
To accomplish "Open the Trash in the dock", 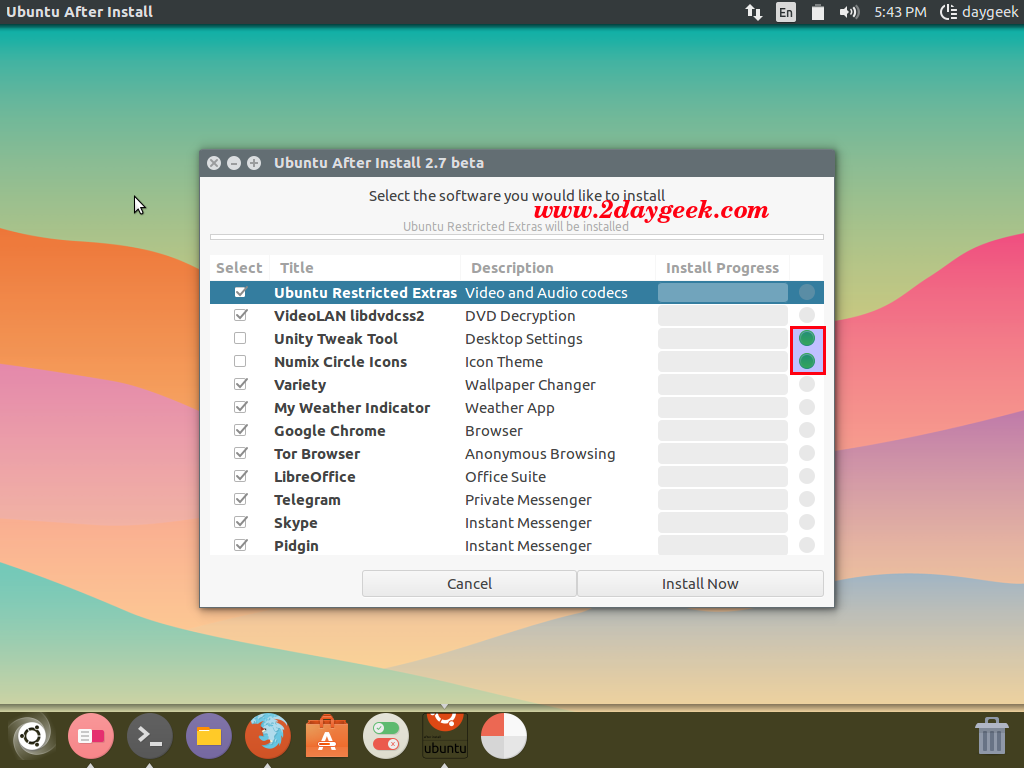I will tap(991, 736).
